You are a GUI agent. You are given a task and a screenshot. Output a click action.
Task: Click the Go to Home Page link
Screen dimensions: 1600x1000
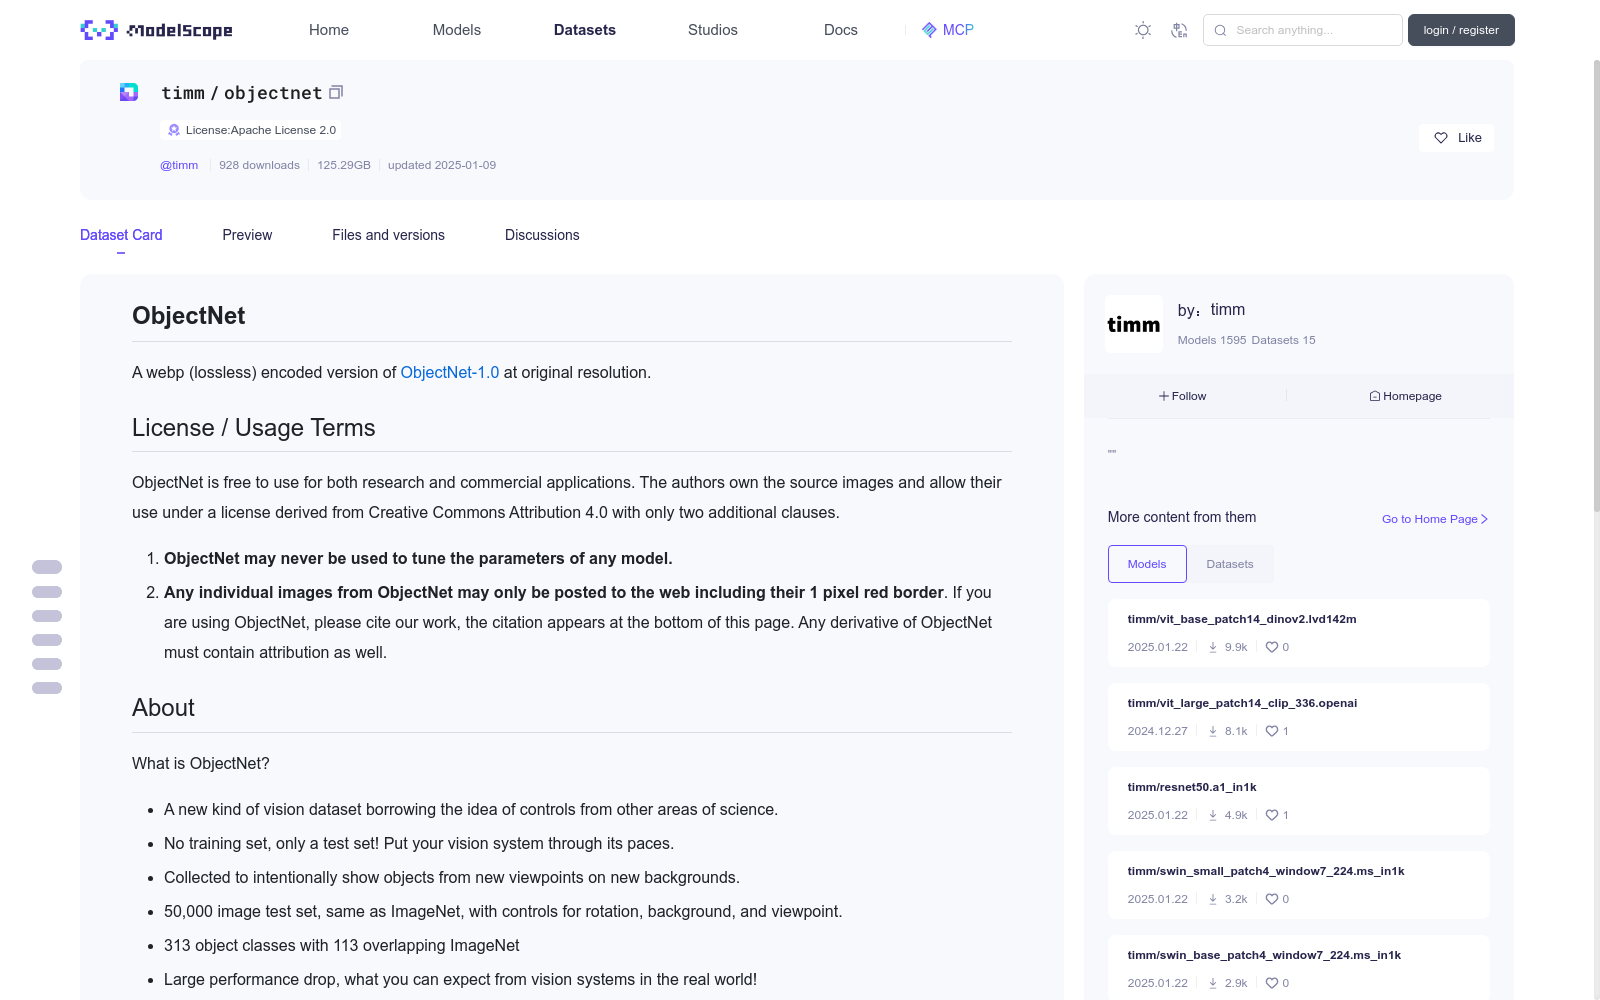1435,519
